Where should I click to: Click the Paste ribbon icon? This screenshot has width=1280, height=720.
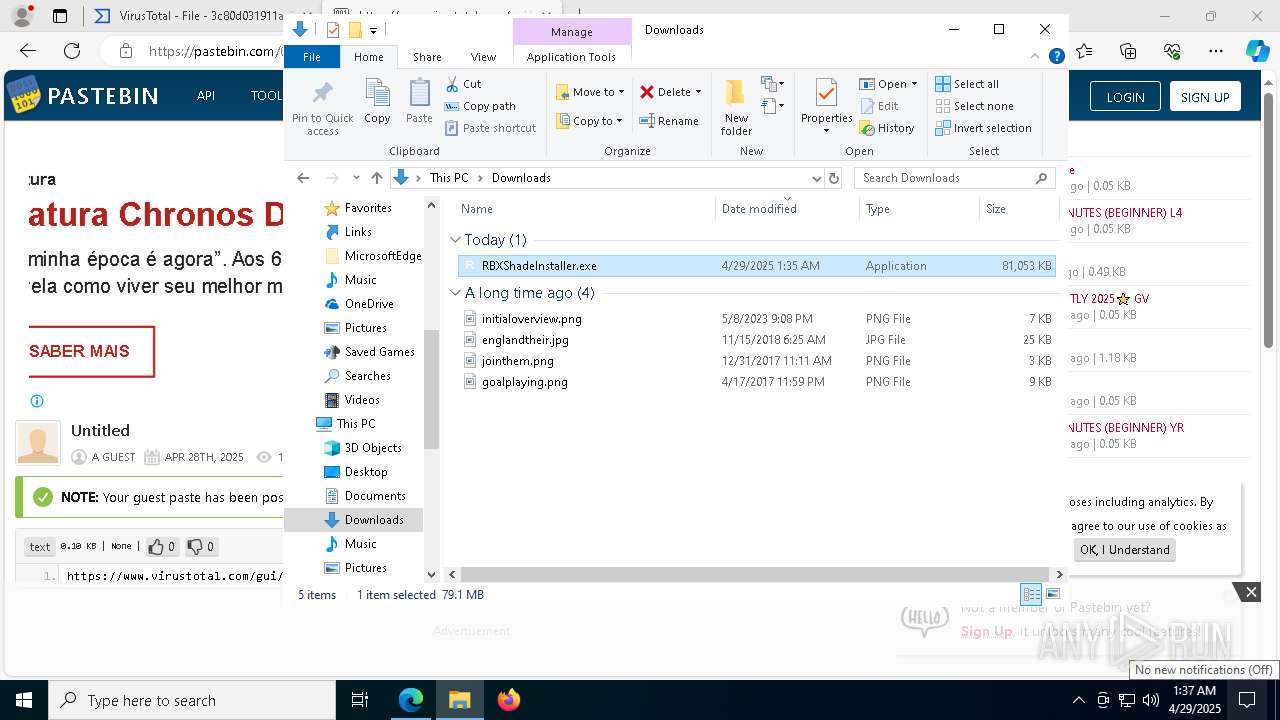(x=419, y=102)
